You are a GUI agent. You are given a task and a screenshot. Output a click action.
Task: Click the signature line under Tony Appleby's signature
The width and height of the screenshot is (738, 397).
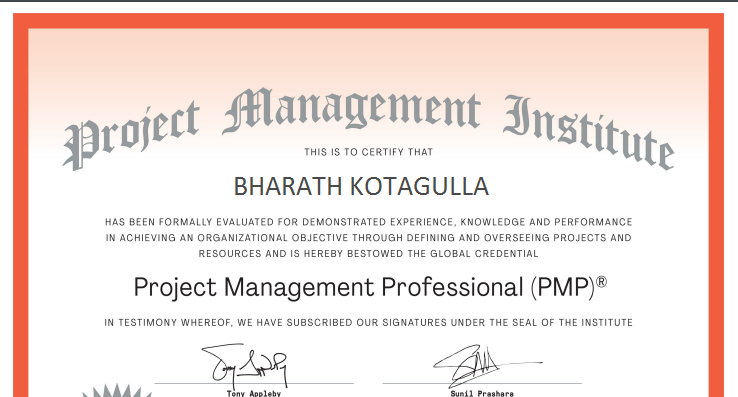click(254, 384)
